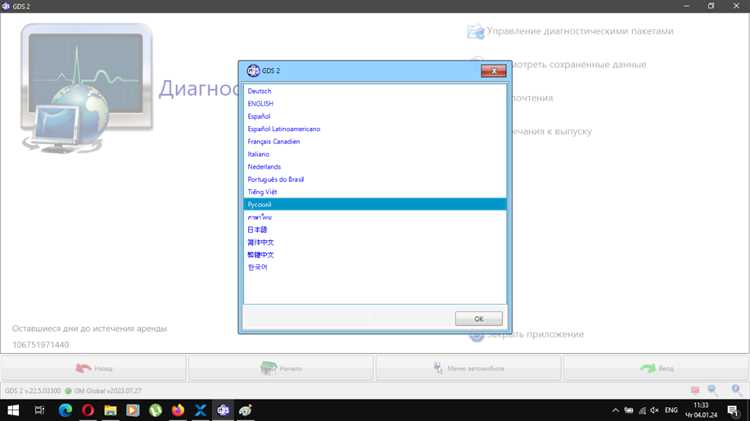This screenshot has width=750, height=421.
Task: Switch ENG input language indicator
Action: pyautogui.click(x=671, y=410)
